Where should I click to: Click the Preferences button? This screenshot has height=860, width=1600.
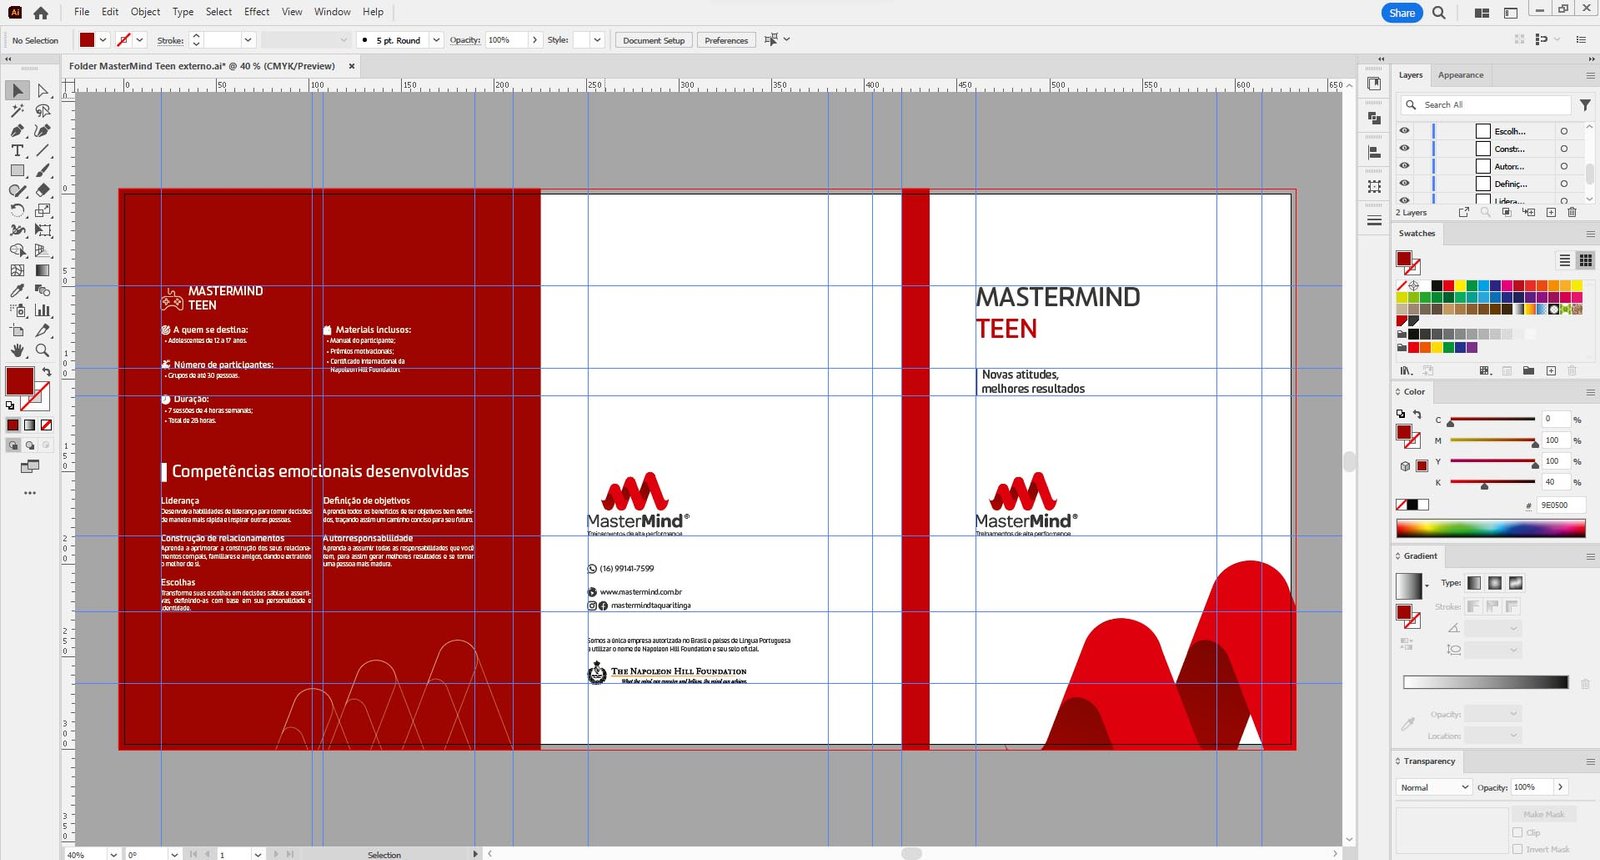click(726, 40)
